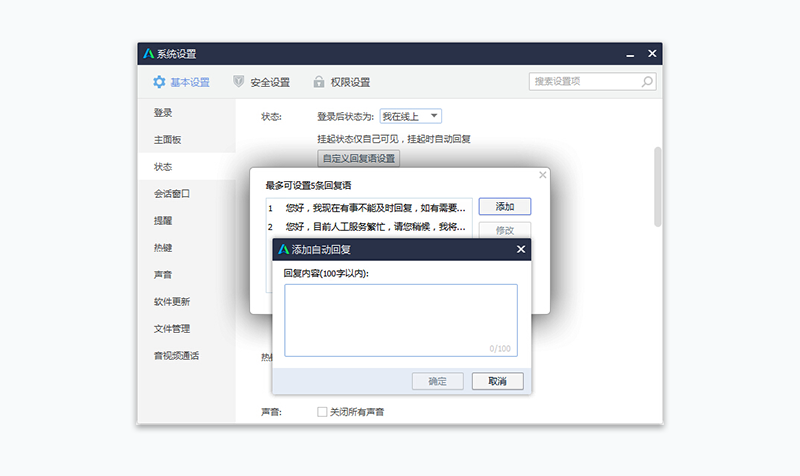Click the settings page vertical scrollbar

(x=658, y=187)
